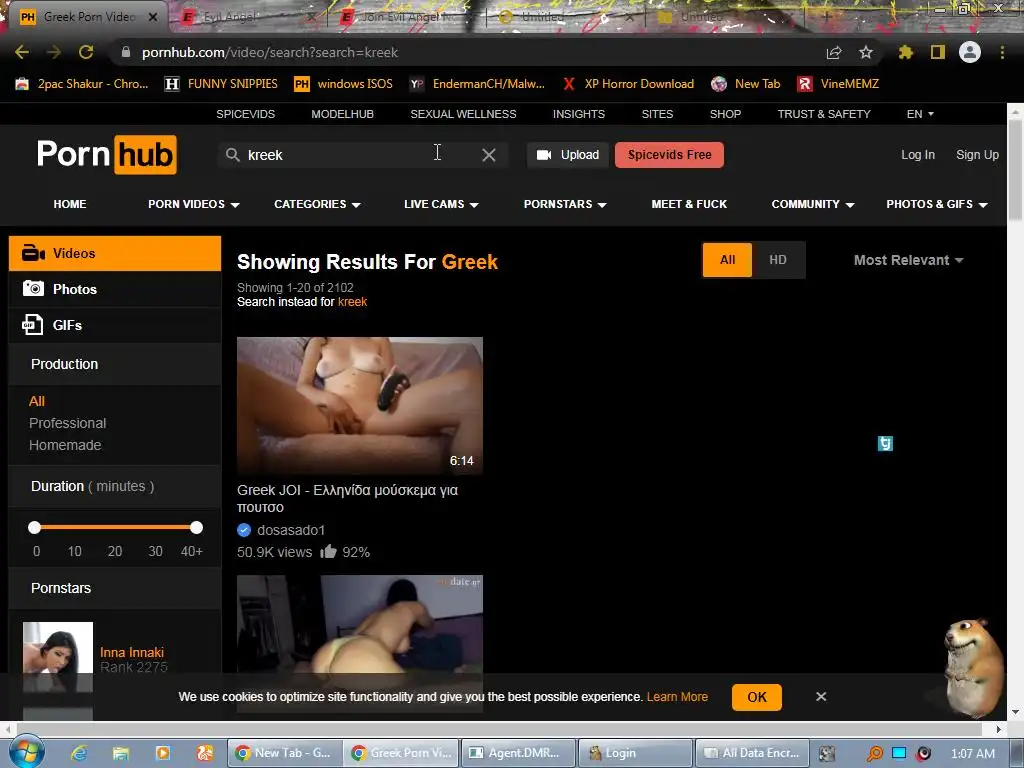
Task: Open the 2pac Shakur bookmark
Action: click(x=82, y=84)
